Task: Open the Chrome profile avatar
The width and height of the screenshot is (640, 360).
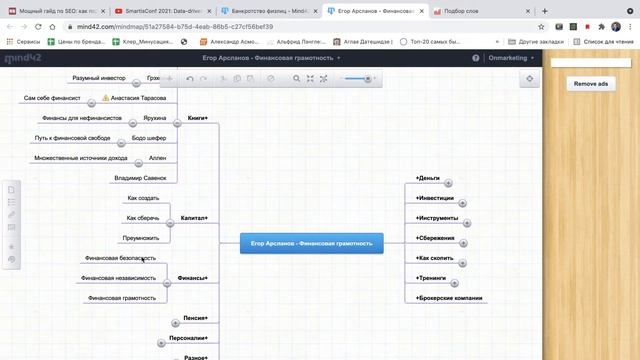Action: [x=616, y=27]
